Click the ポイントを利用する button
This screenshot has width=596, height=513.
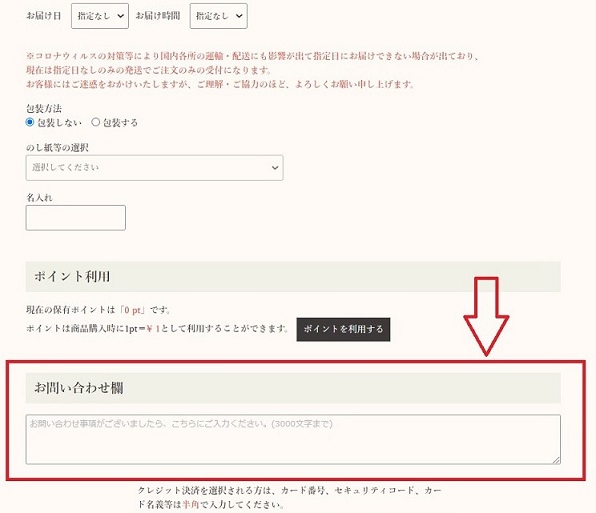(343, 329)
